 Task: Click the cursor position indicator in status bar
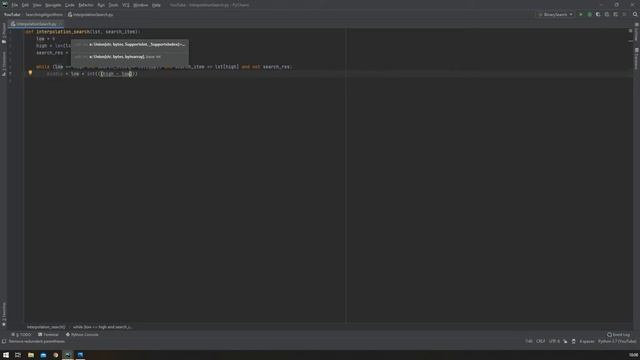point(529,341)
